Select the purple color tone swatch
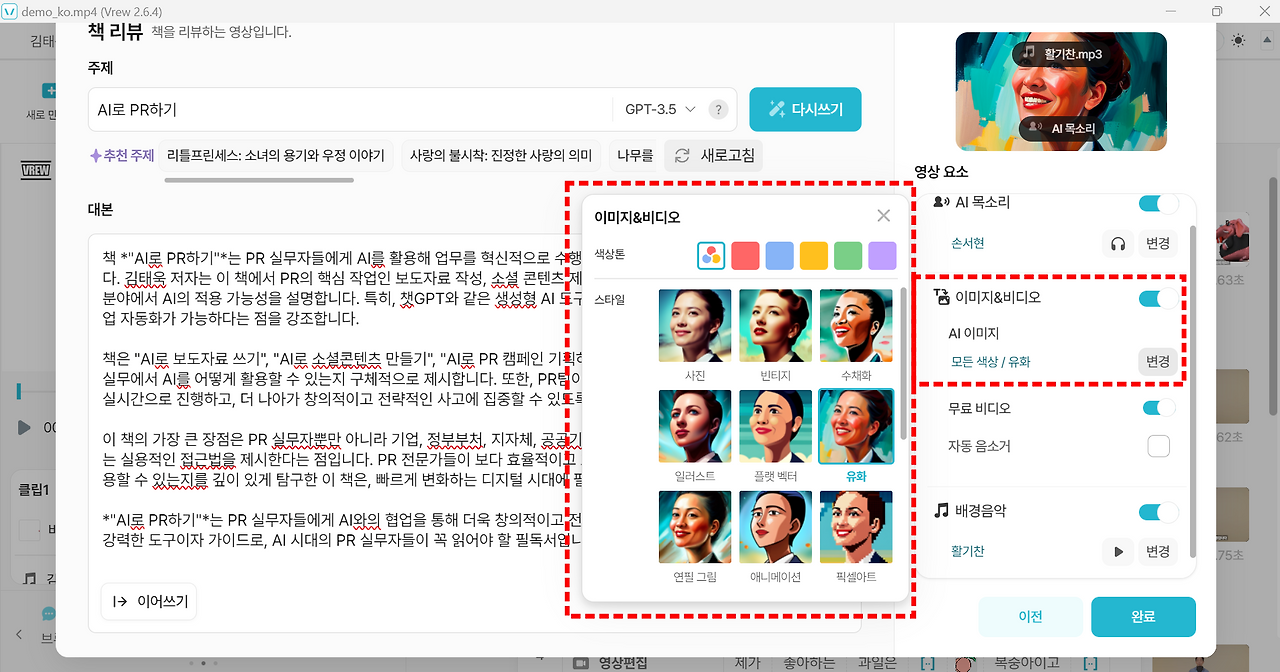 coord(882,255)
